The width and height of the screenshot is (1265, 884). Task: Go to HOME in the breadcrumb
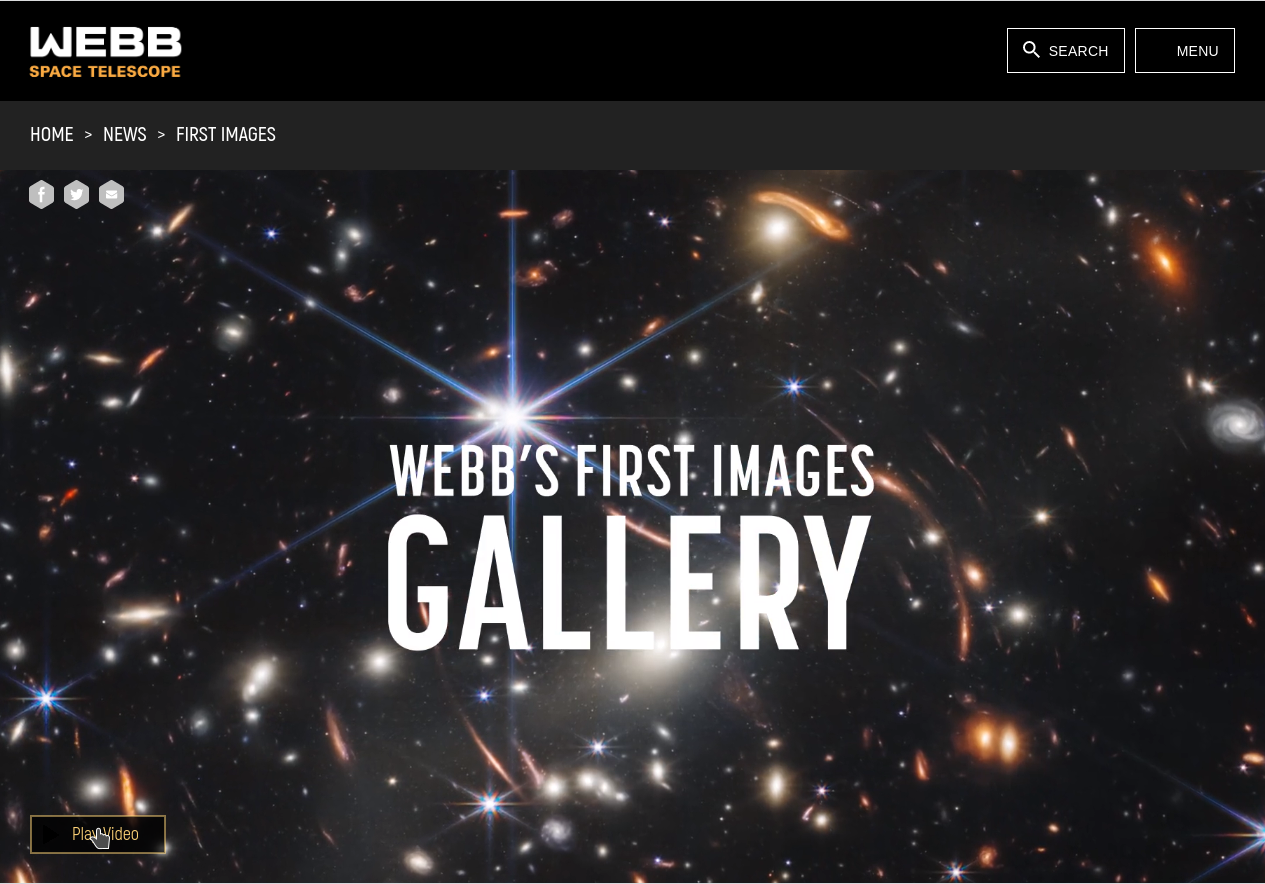(x=52, y=134)
